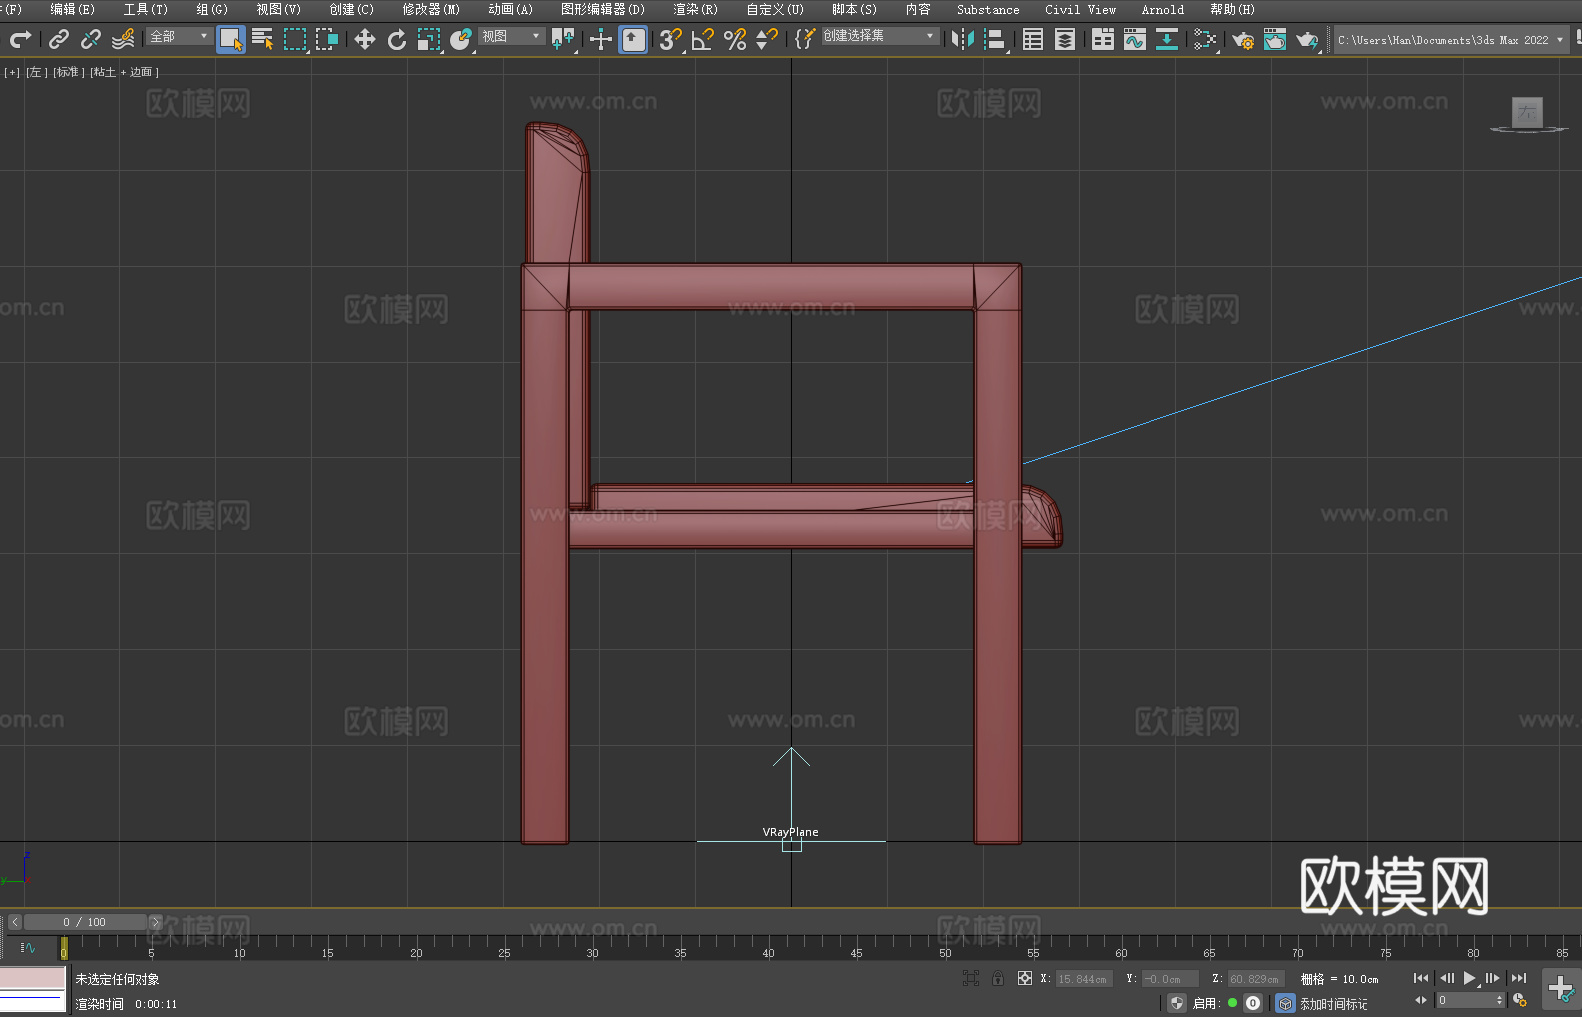Activate Select and Rotate tool
This screenshot has width=1582, height=1017.
(397, 39)
